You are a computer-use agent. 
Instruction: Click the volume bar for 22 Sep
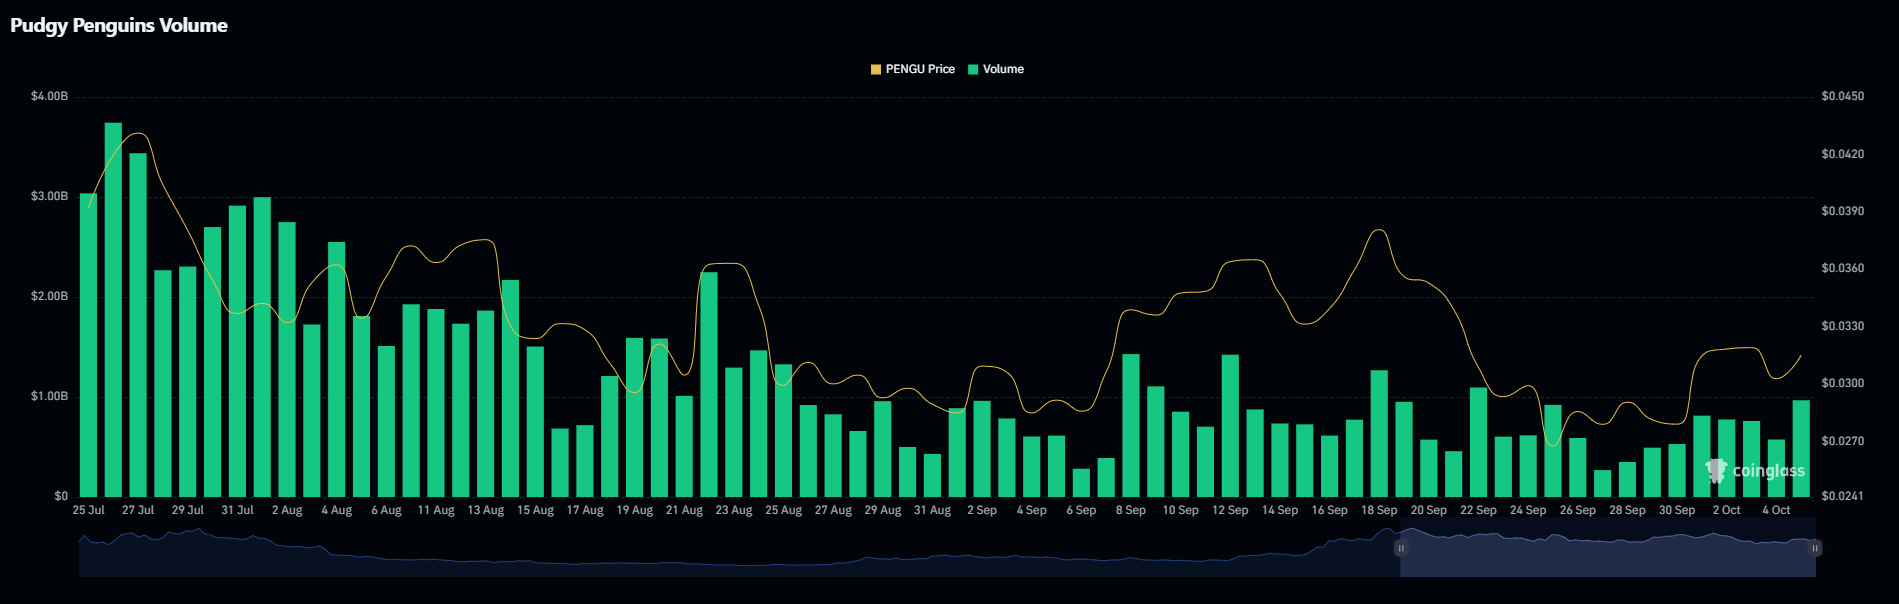click(x=1478, y=442)
